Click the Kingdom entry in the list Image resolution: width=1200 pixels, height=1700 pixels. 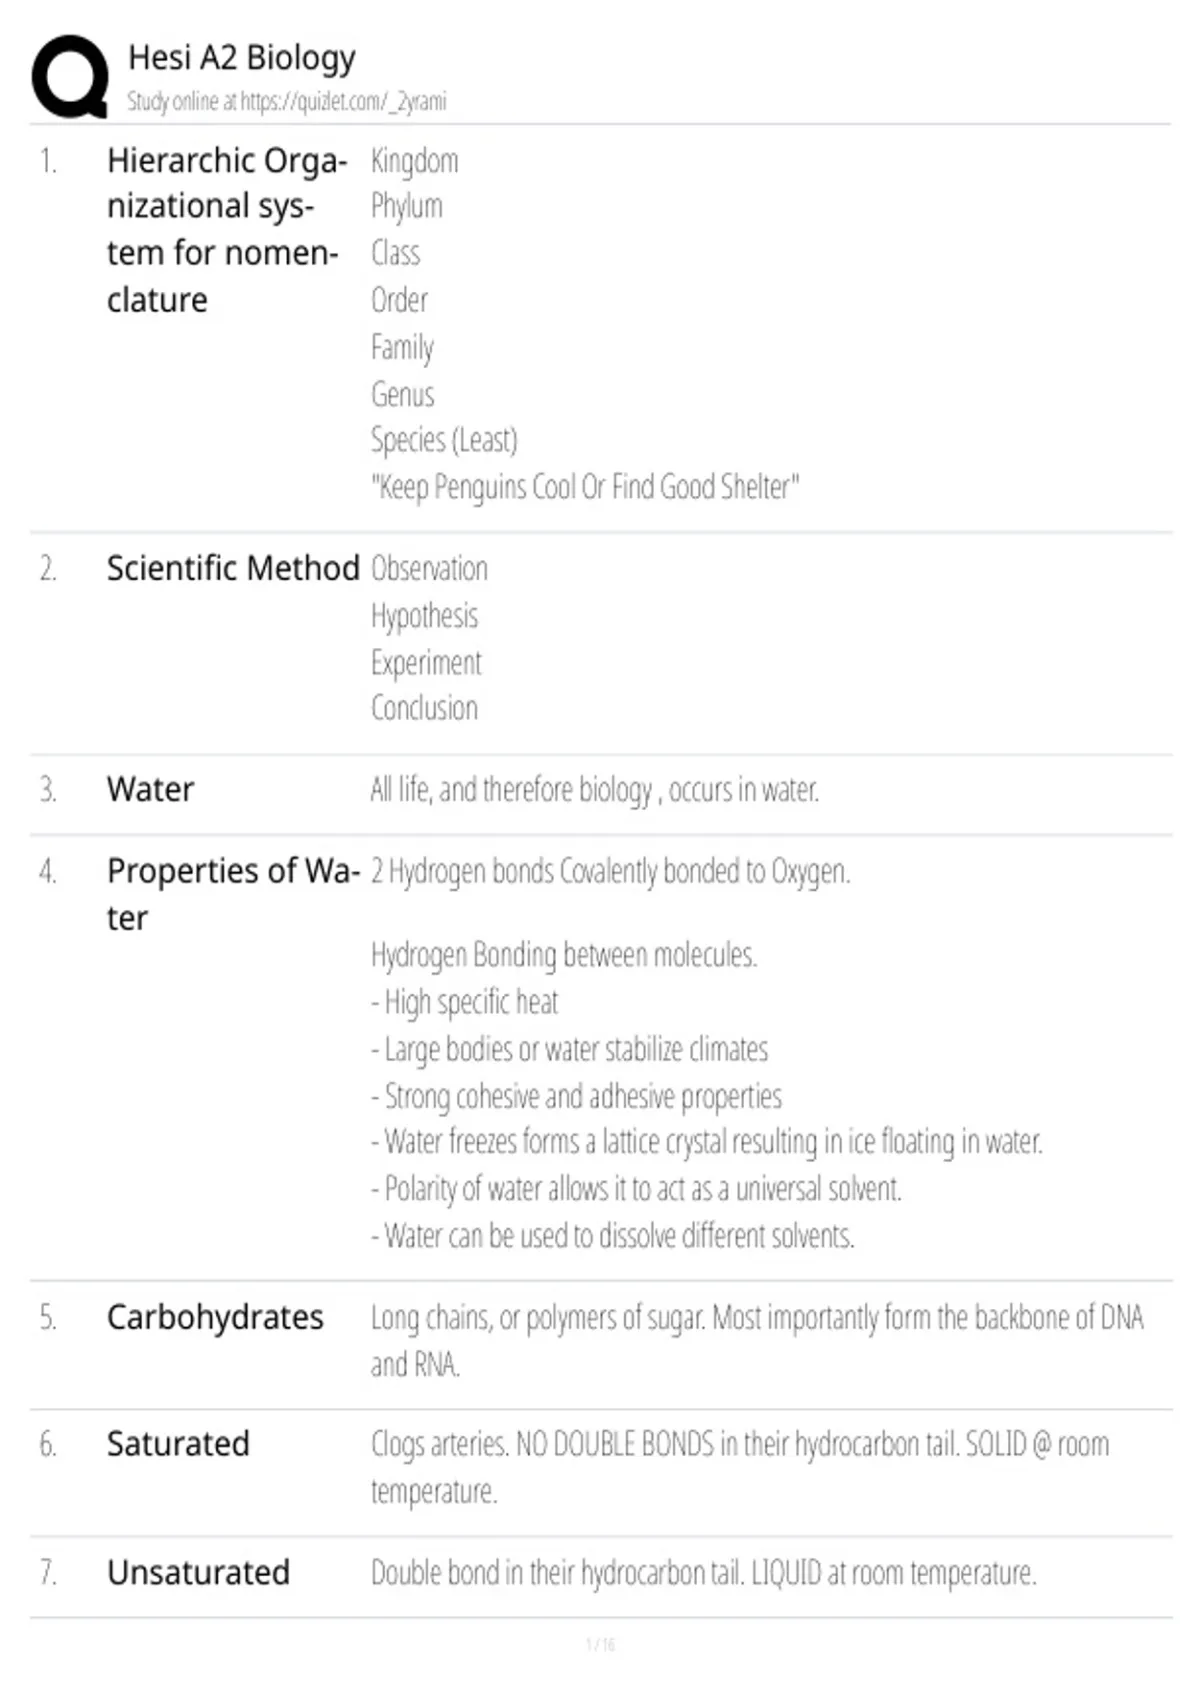[x=414, y=161]
